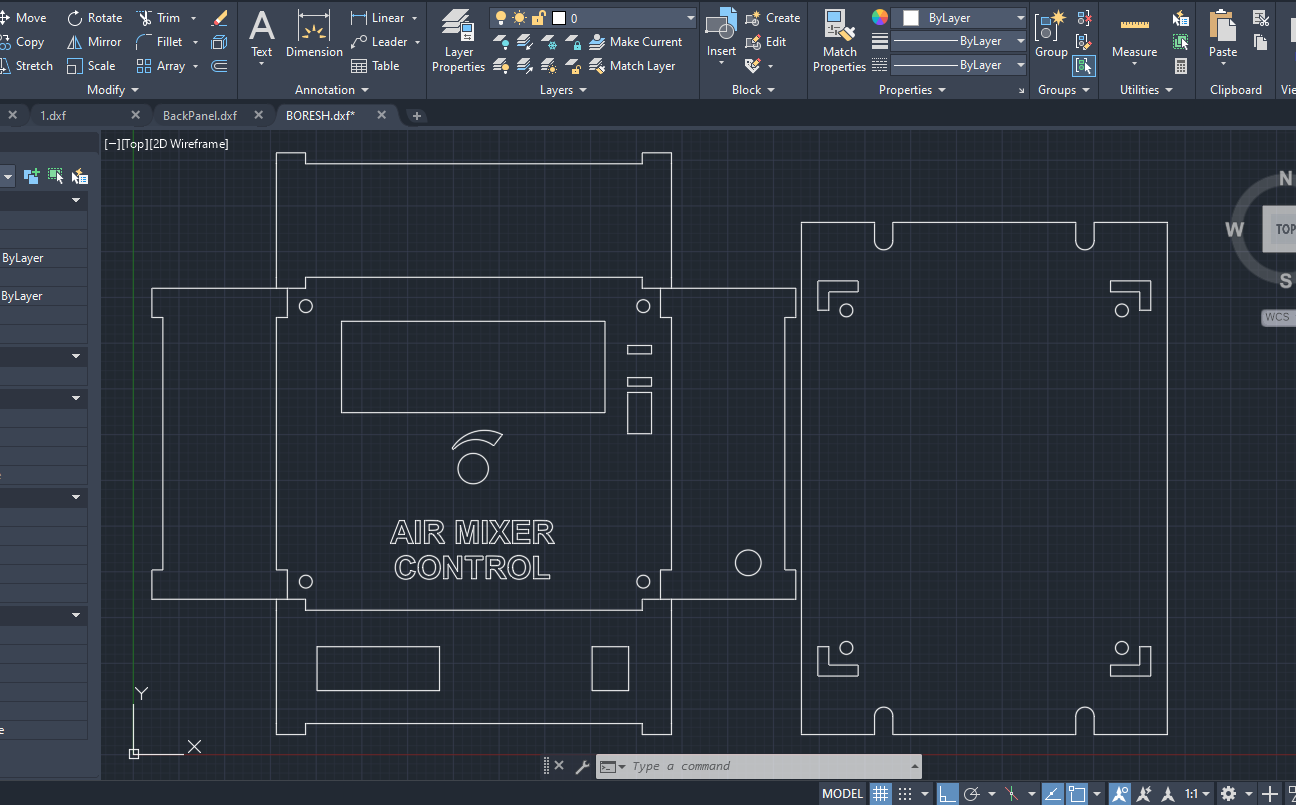Toggle snap mode in status bar
Viewport: 1296px width, 805px height.
click(x=905, y=794)
